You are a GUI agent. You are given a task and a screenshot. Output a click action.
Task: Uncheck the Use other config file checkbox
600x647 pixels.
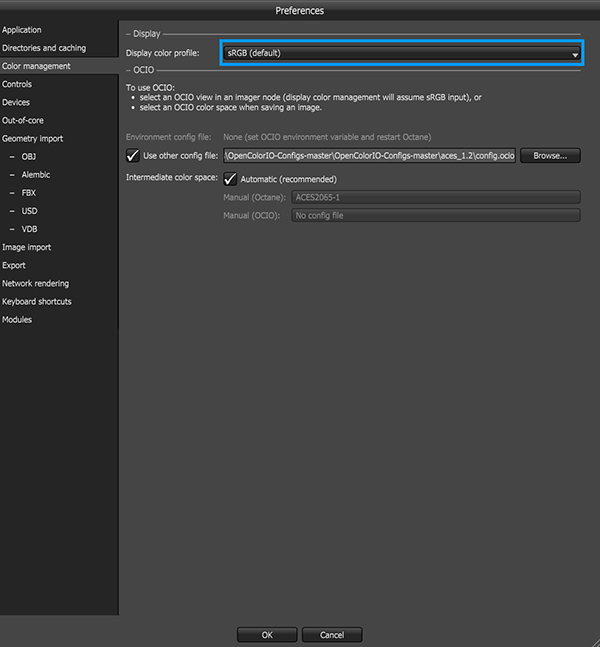133,156
